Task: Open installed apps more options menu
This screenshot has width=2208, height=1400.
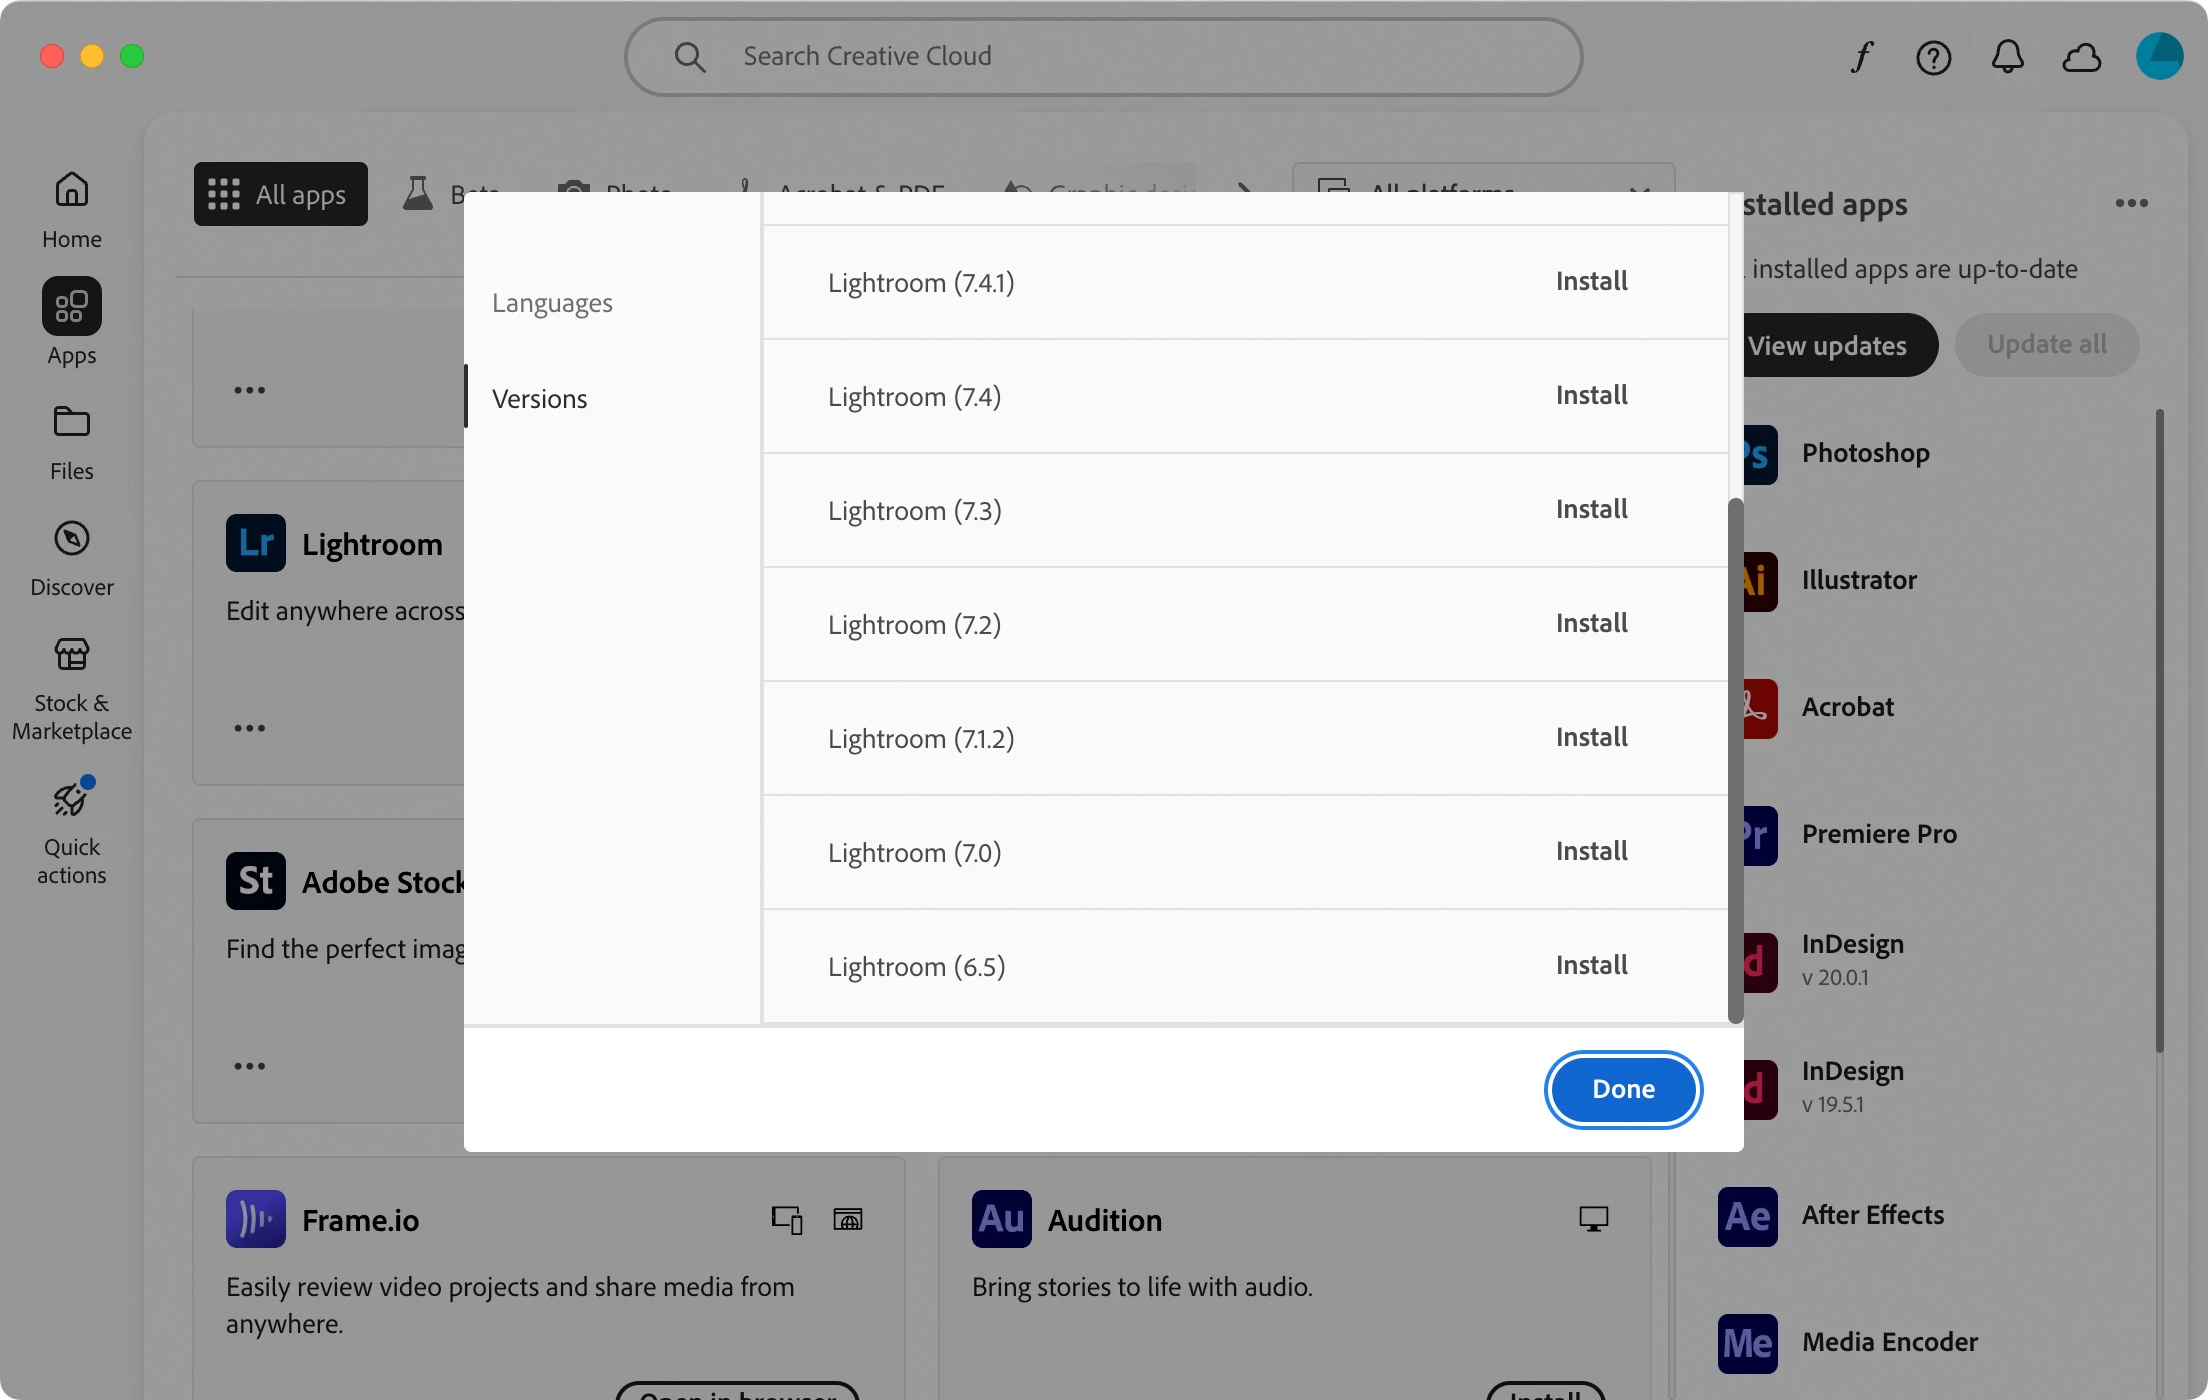Action: 2131,204
